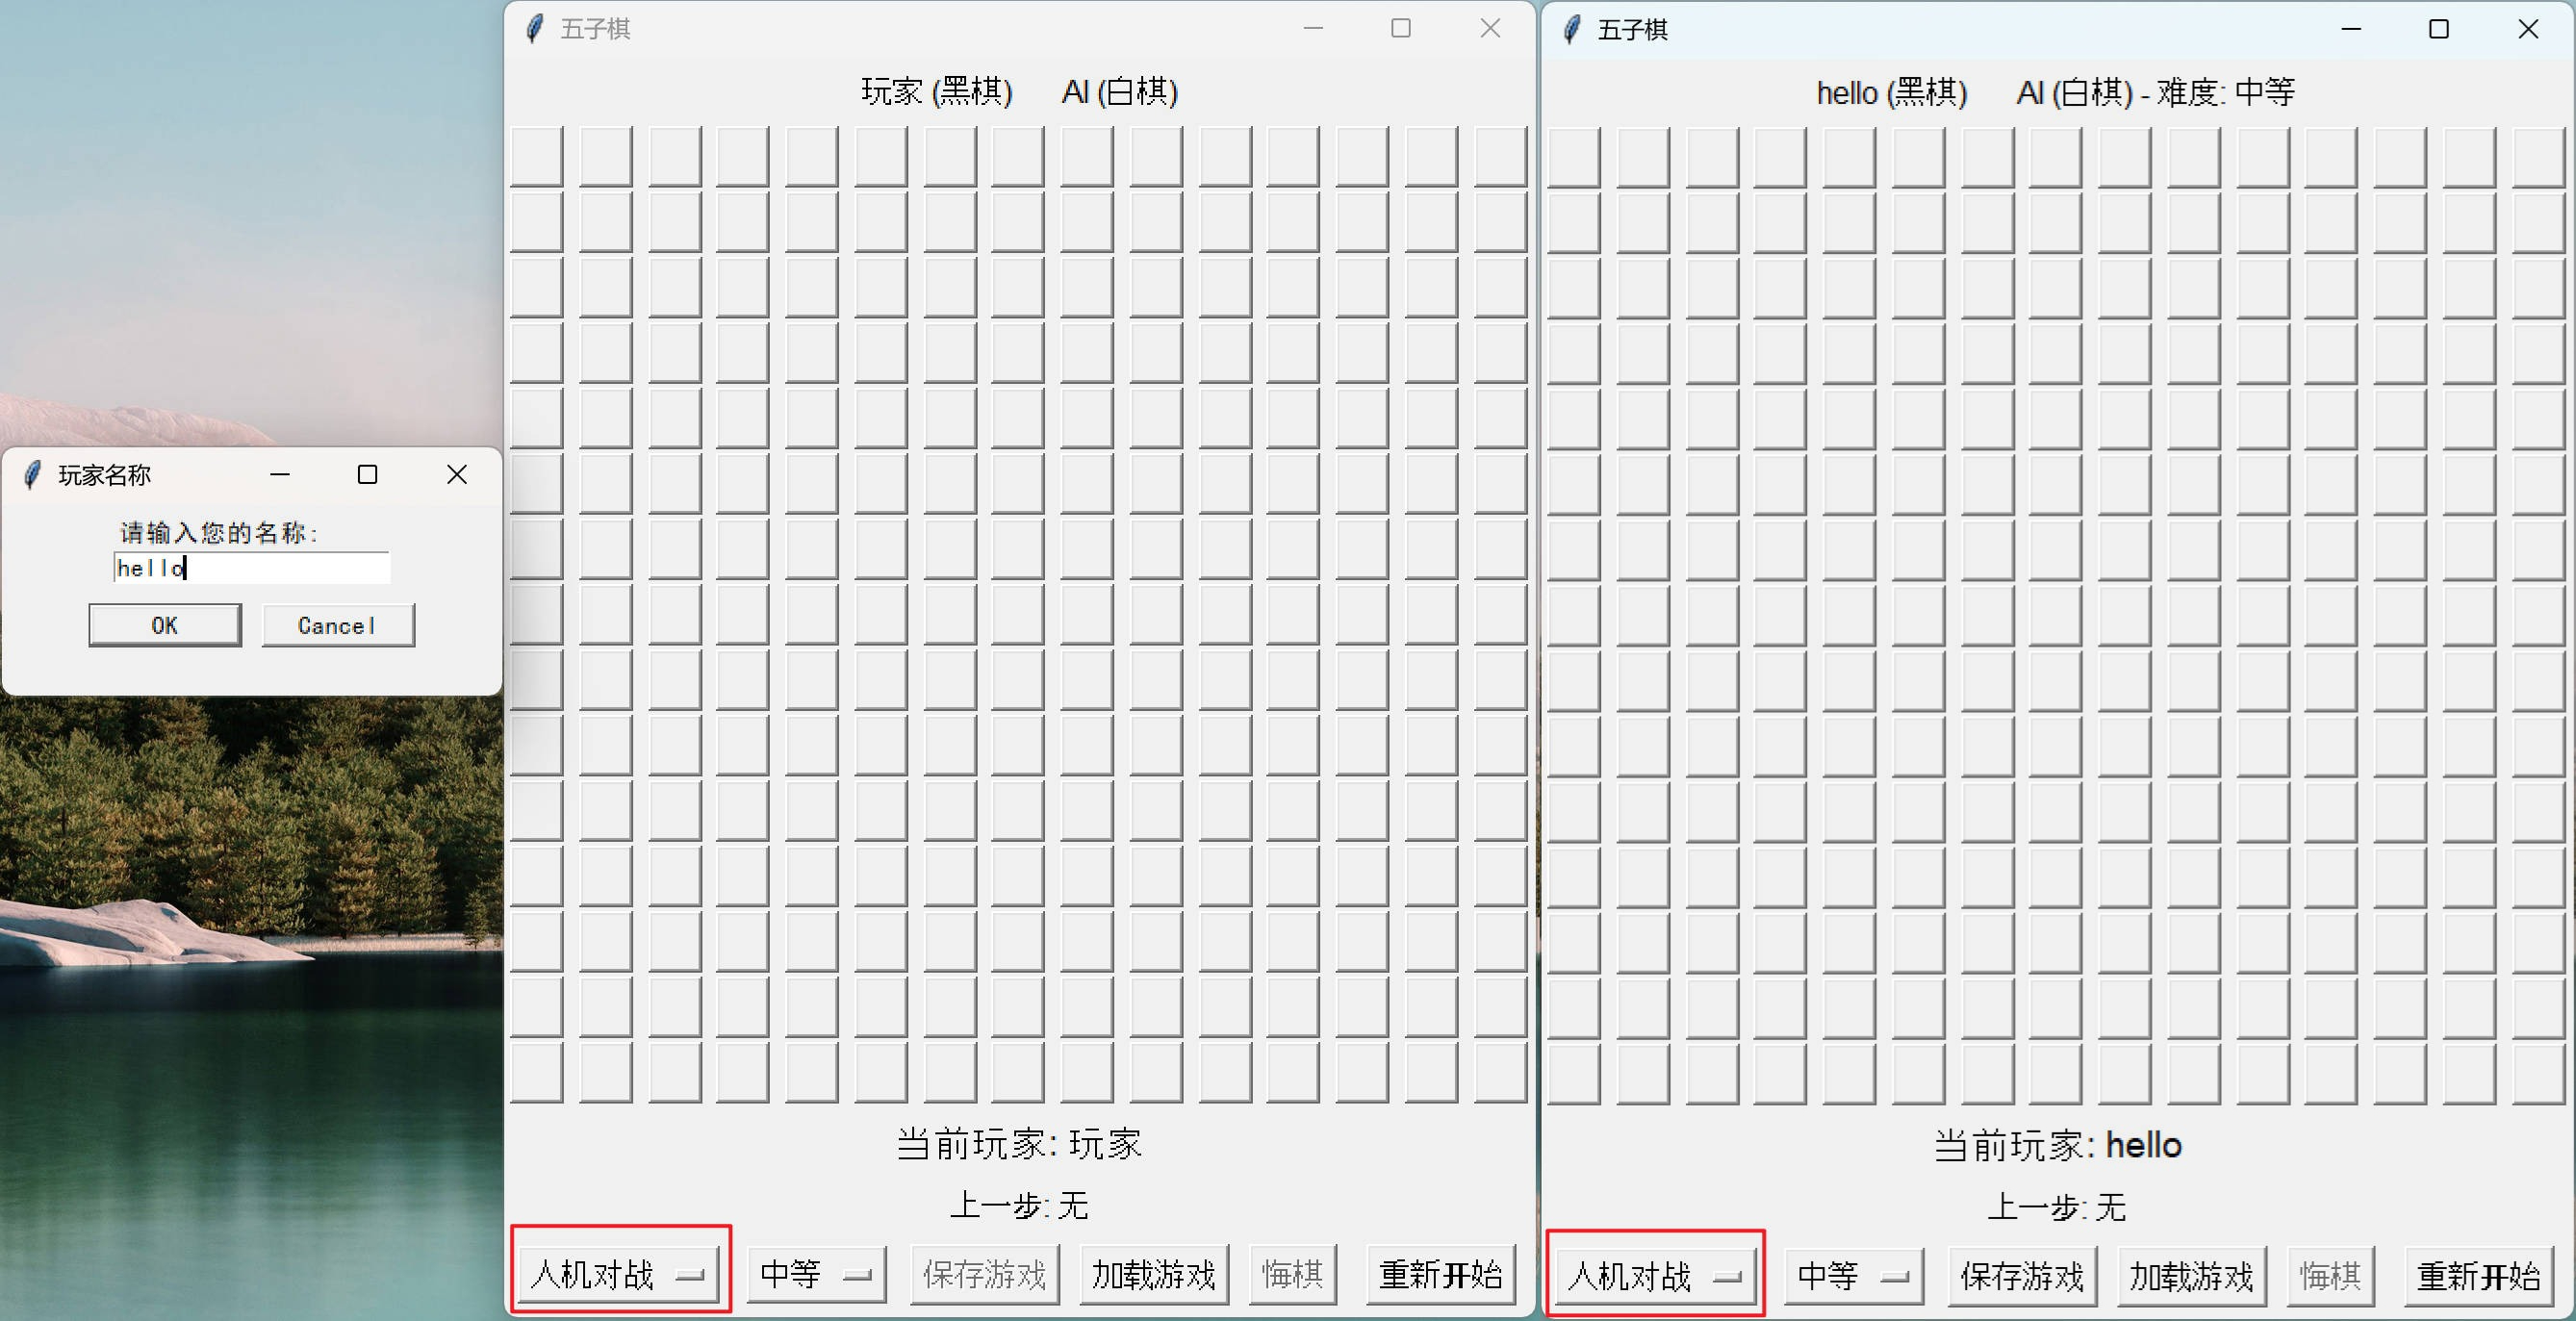Click the bottom-right board cell in right window
Screen dimensions: 2576x1321
pos(2538,1074)
